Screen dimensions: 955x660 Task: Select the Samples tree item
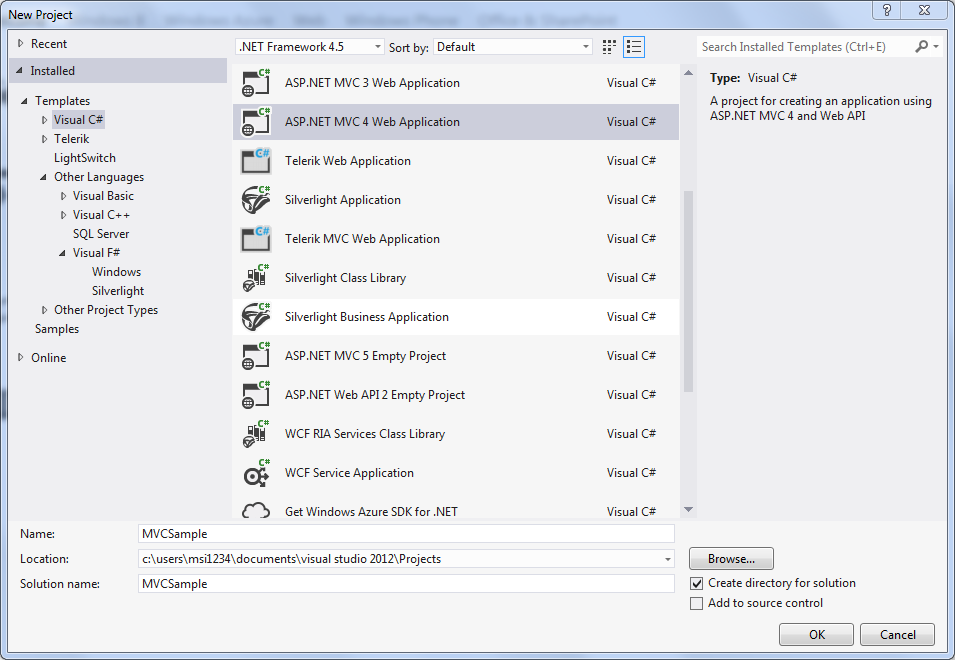pos(57,329)
